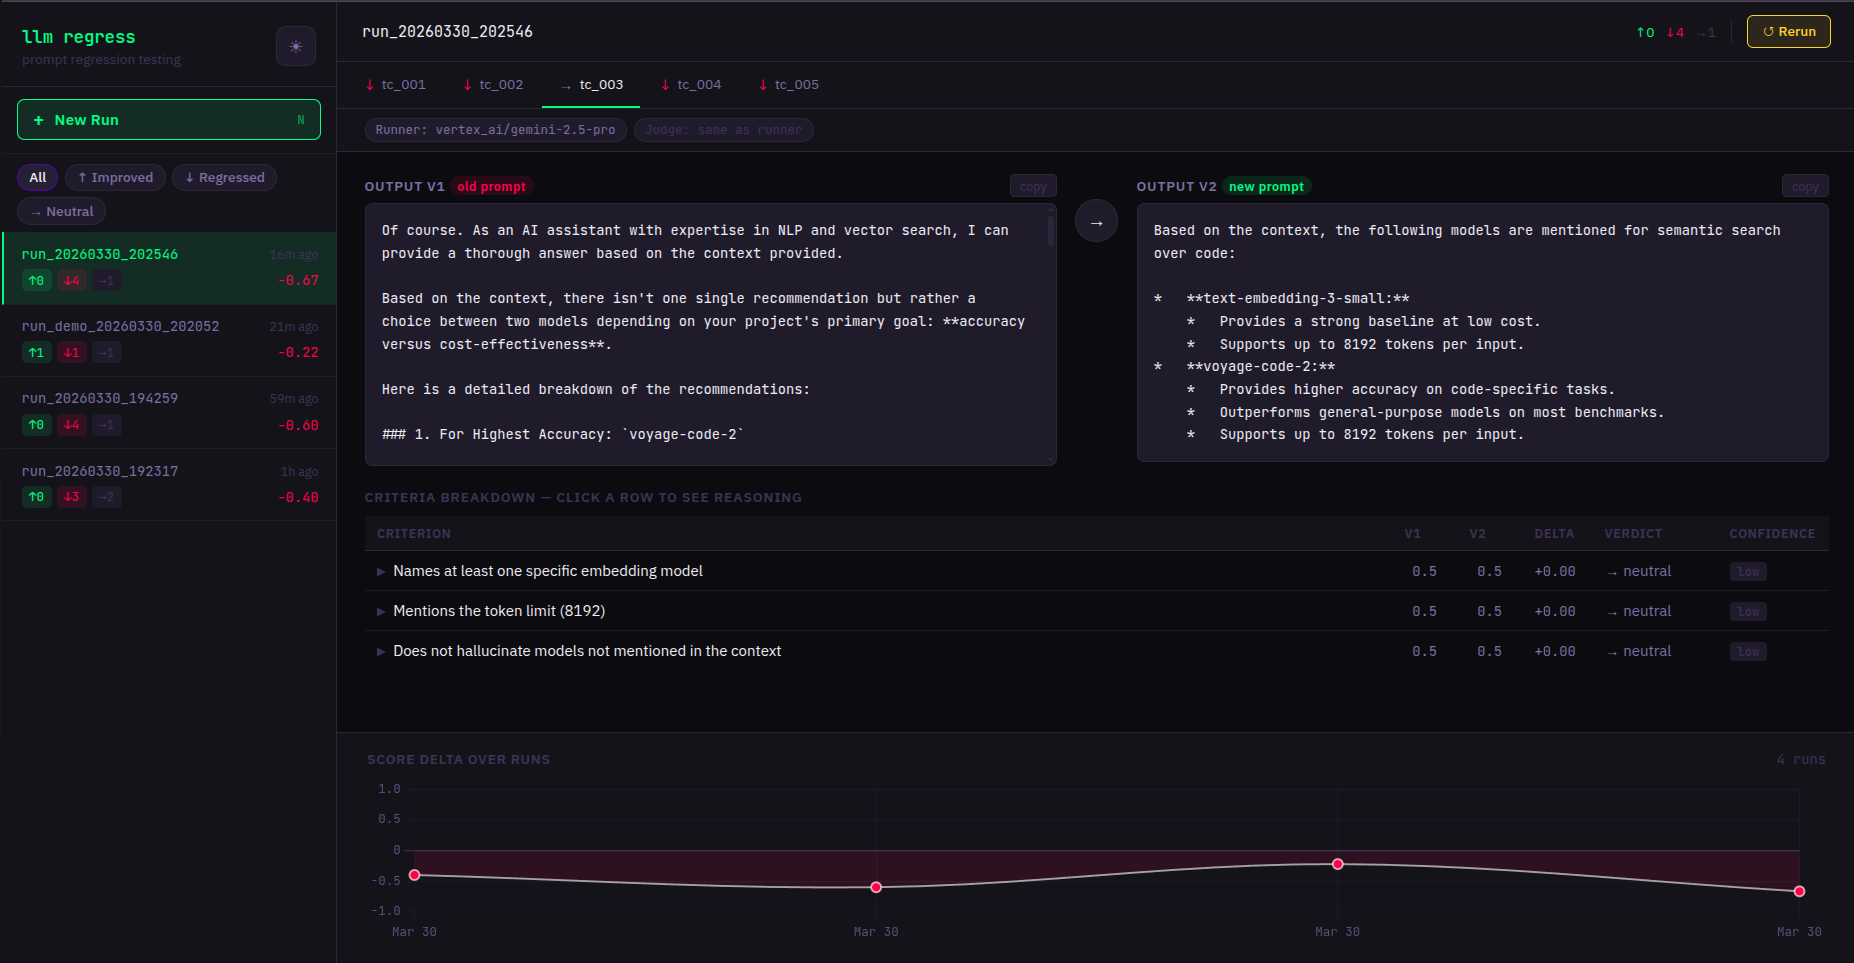Click the Output V1 scrollbar
Viewport: 1854px width, 963px height.
1051,230
